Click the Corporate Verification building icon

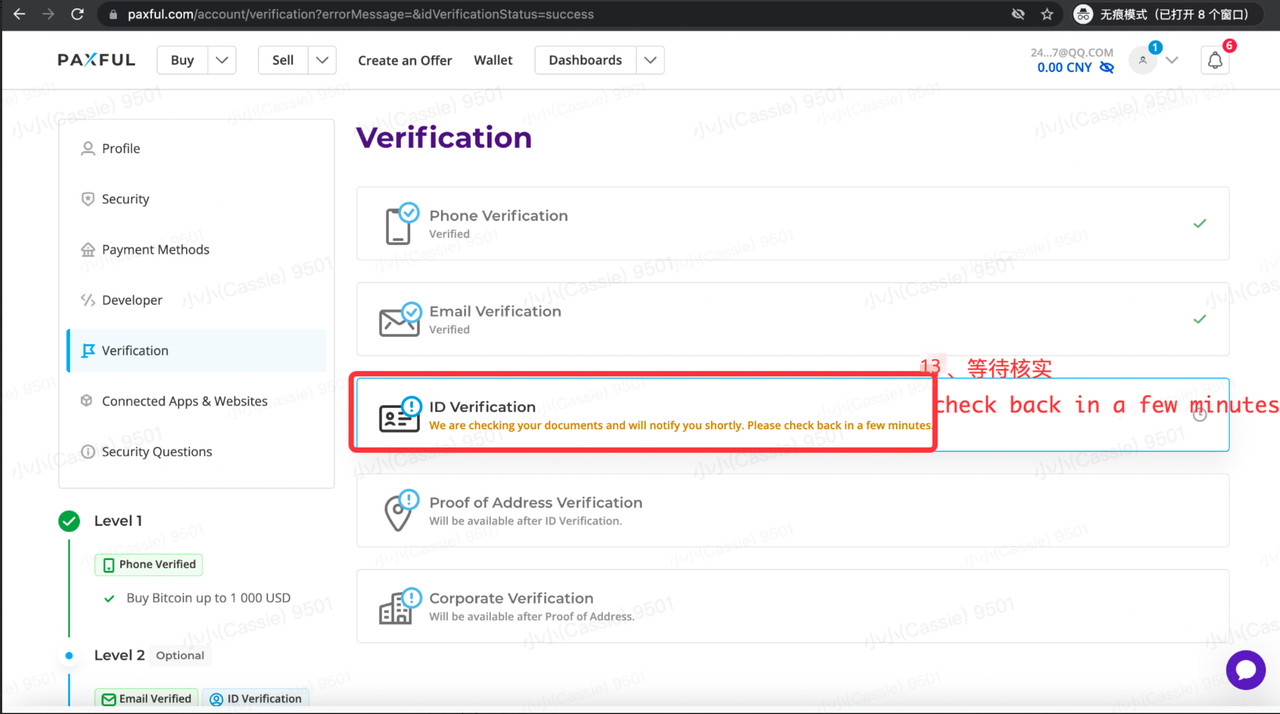(399, 606)
